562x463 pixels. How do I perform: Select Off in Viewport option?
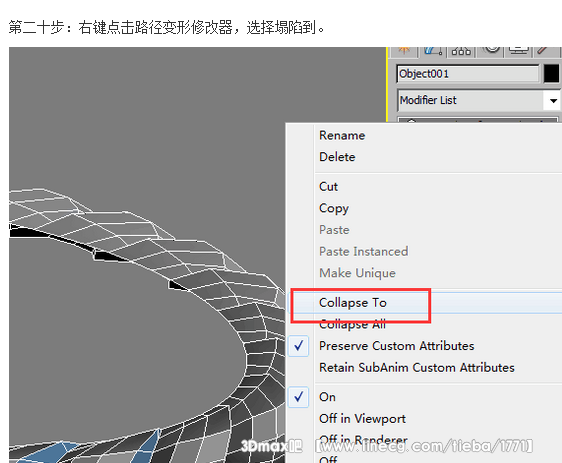362,419
